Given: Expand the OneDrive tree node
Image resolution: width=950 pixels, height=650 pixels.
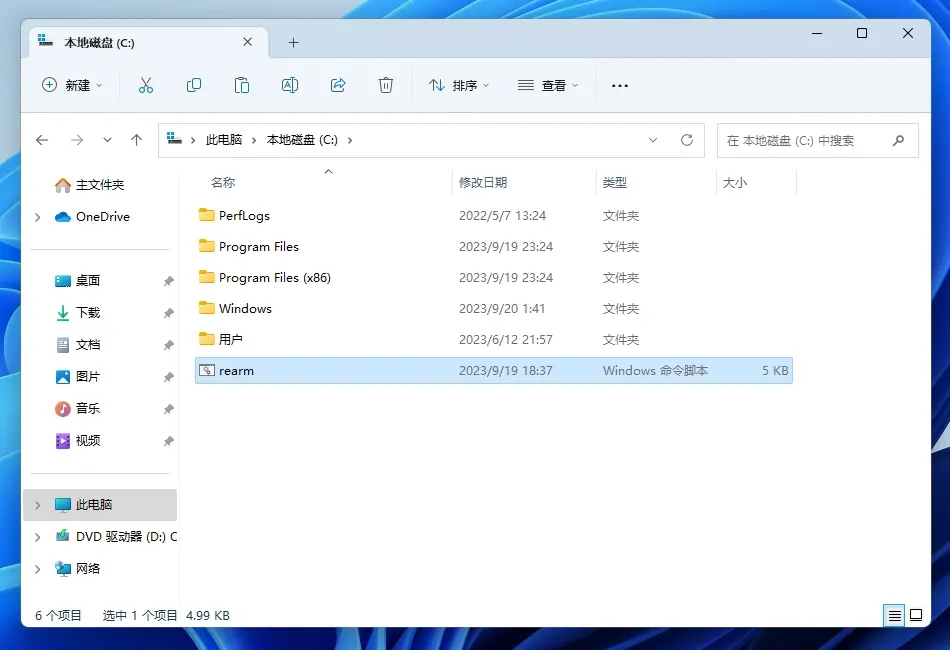Looking at the screenshot, I should [38, 217].
